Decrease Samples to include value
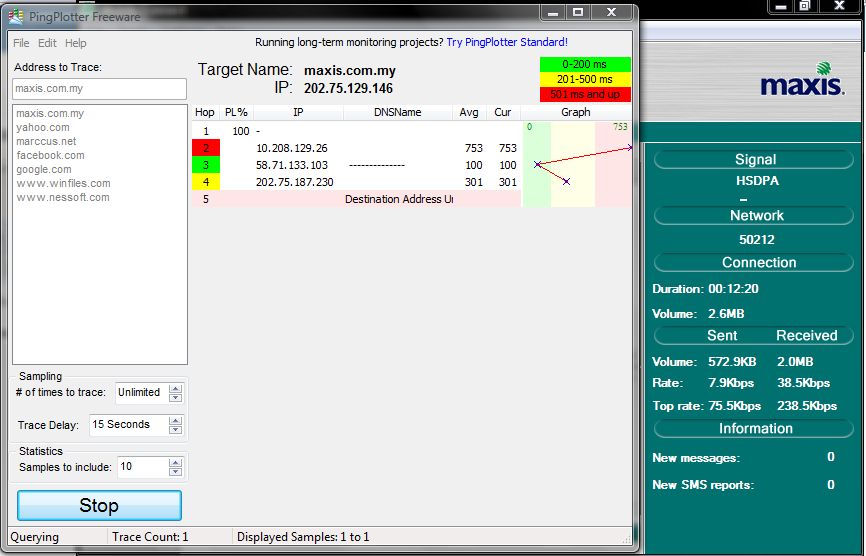866x556 pixels. click(x=176, y=472)
